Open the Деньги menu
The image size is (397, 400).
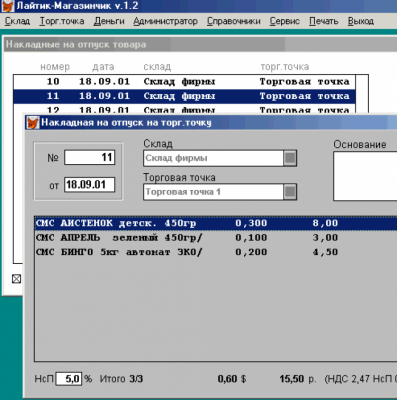(109, 21)
